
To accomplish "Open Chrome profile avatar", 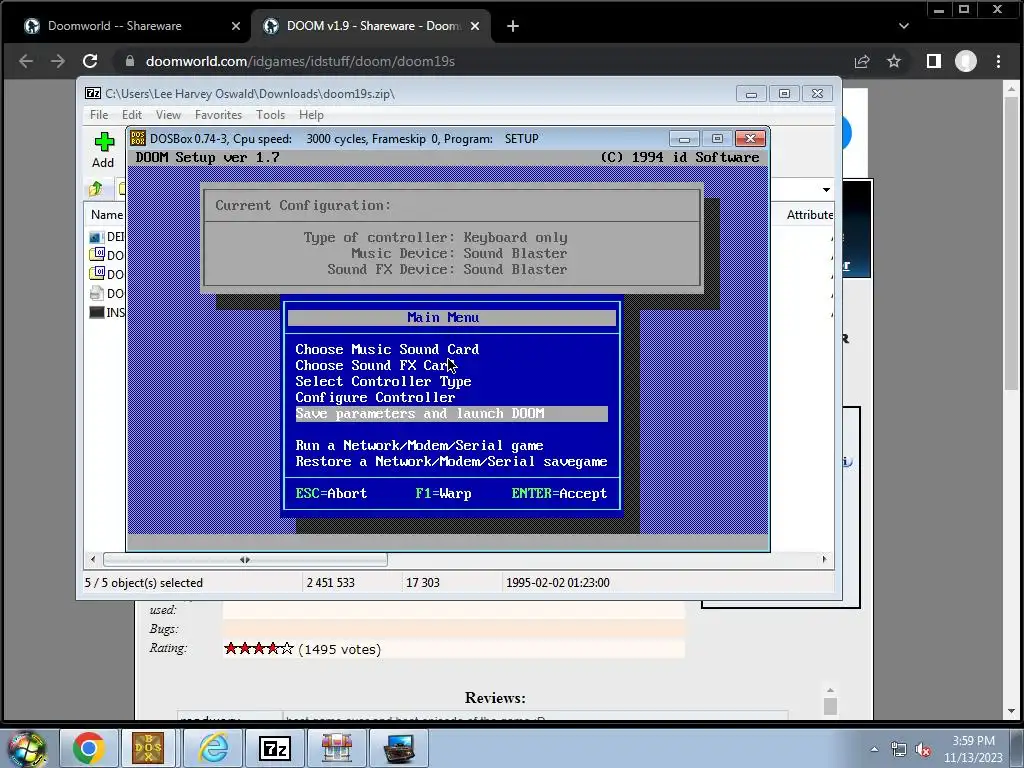I will [966, 61].
